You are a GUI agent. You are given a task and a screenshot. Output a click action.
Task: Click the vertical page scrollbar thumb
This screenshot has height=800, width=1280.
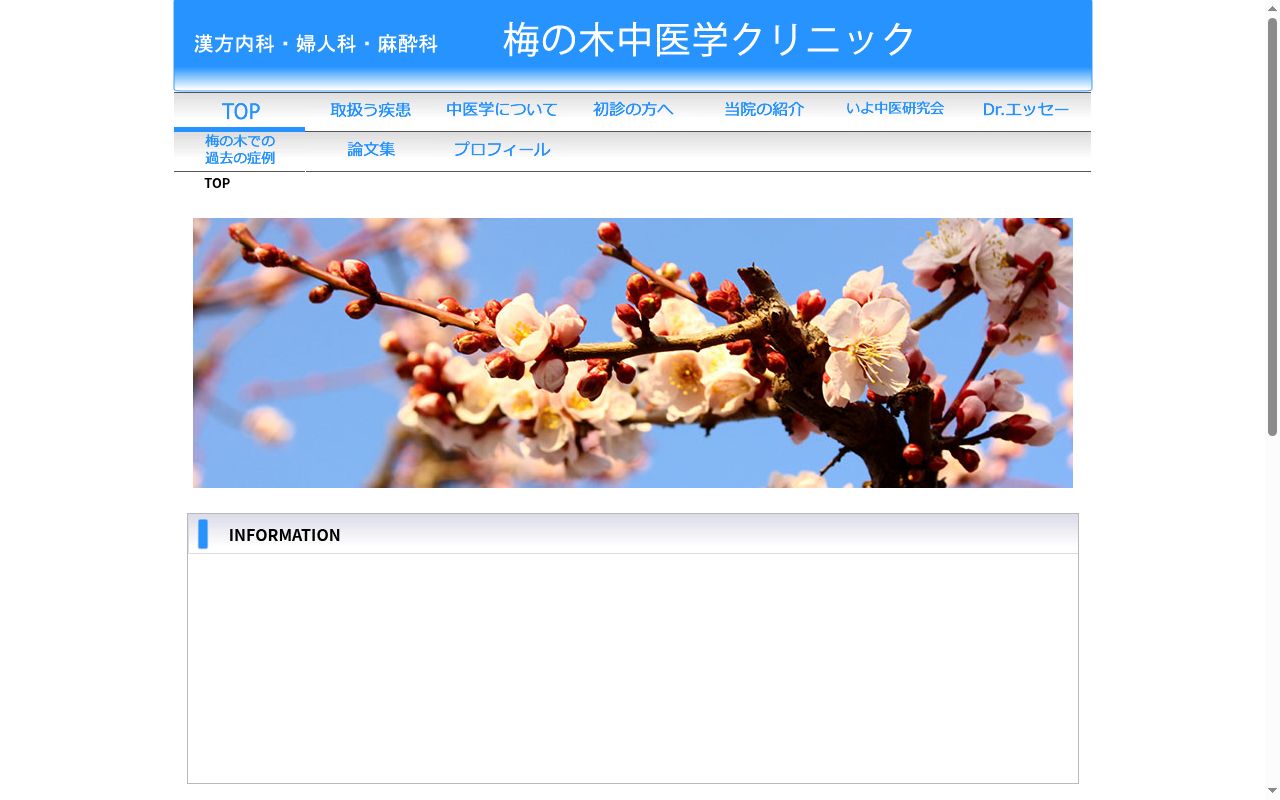pos(1272,227)
